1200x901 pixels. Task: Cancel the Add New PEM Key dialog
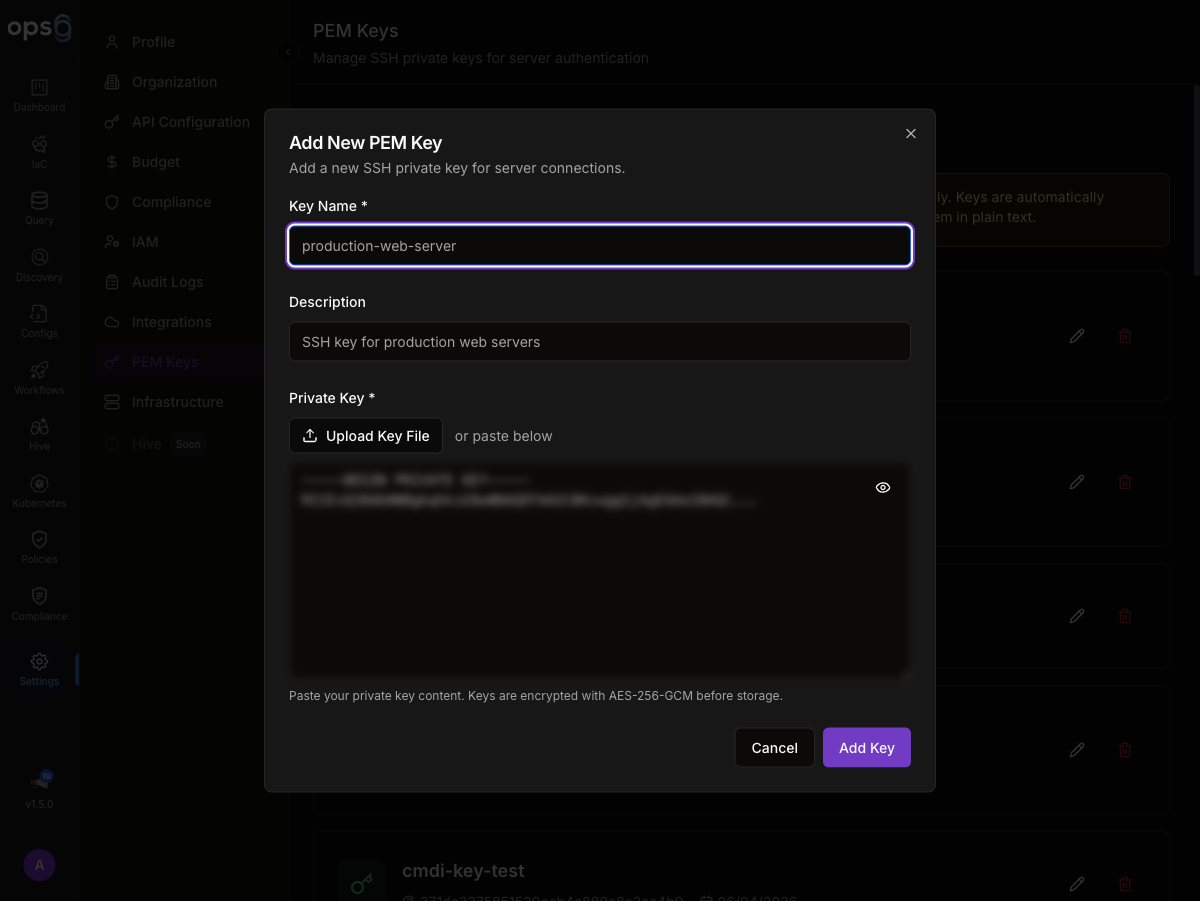[774, 747]
